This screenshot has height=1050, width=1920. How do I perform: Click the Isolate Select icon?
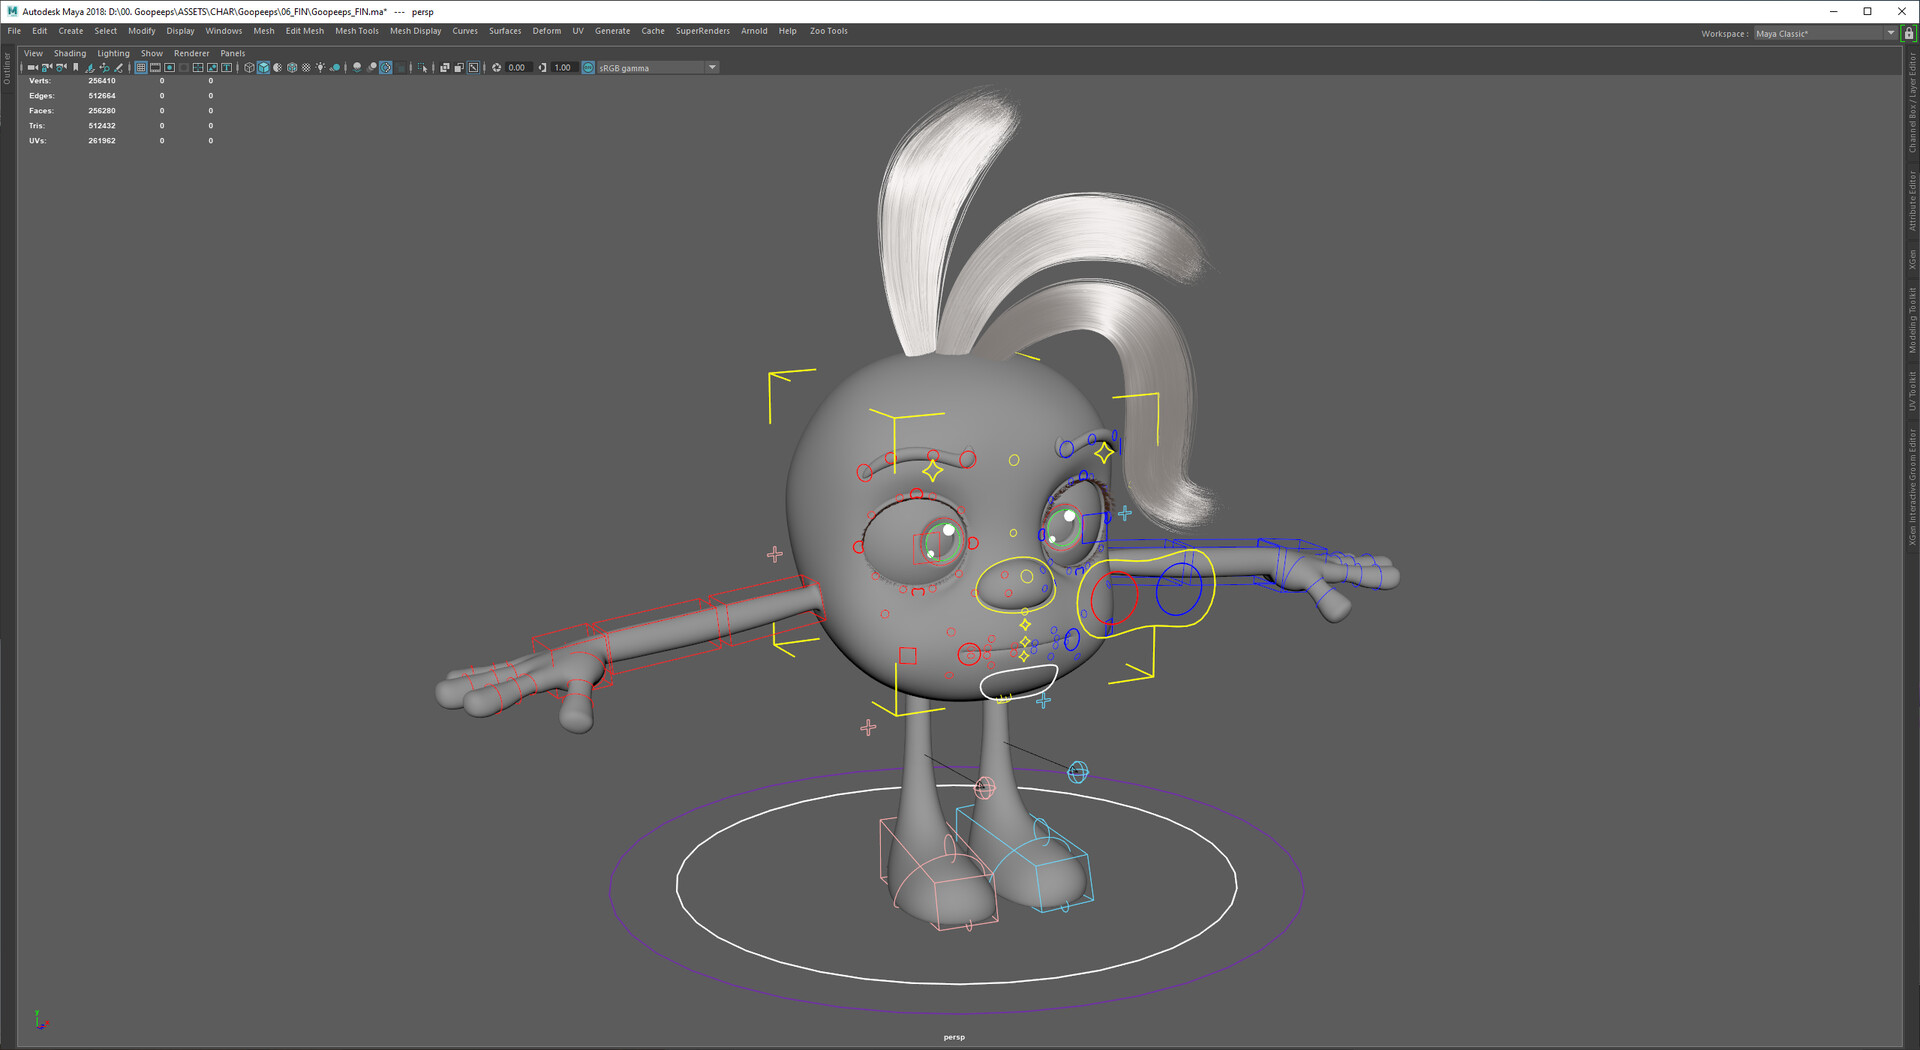pos(422,67)
